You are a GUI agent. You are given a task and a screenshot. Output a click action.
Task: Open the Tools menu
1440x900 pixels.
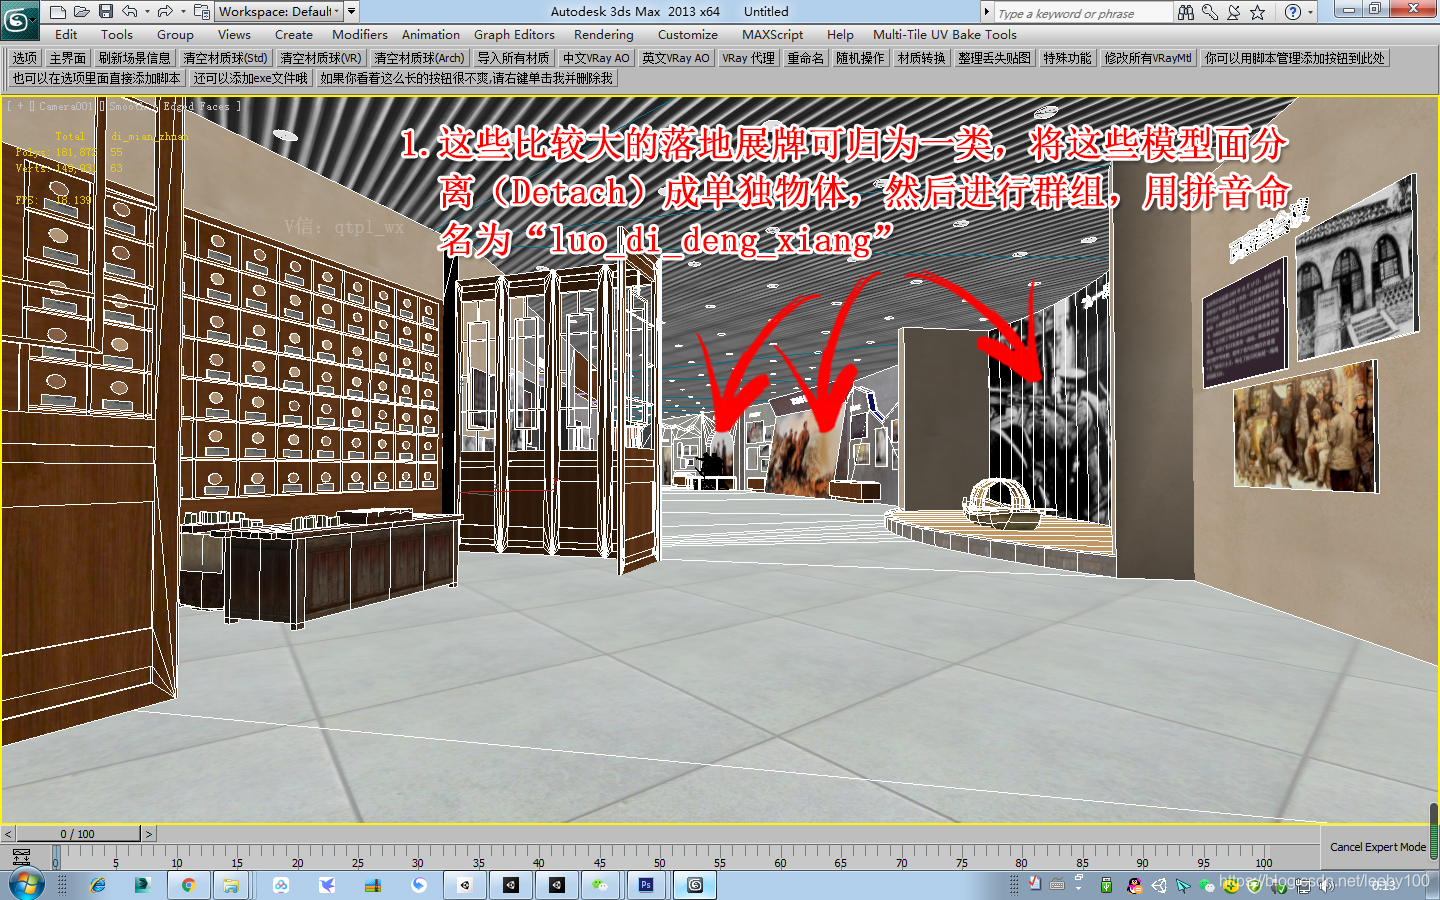pyautogui.click(x=117, y=34)
